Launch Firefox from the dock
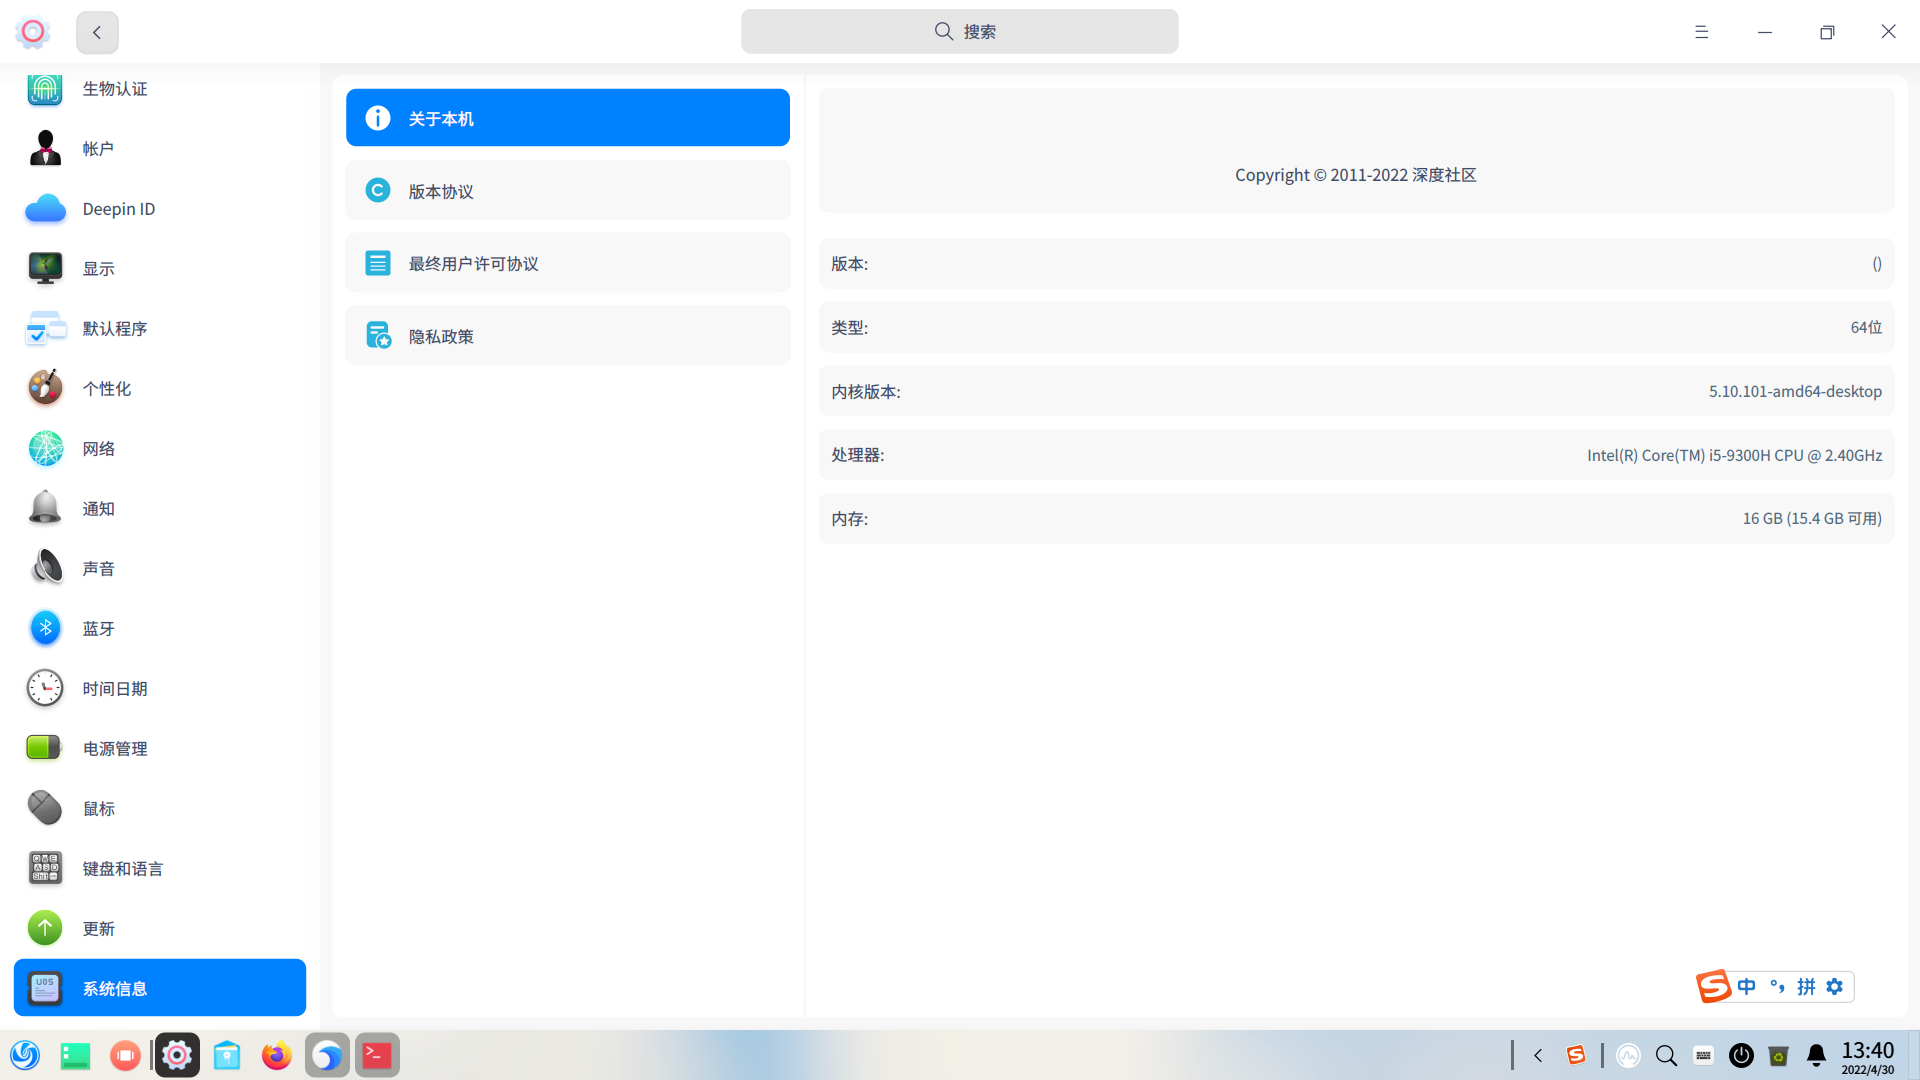 point(276,1056)
